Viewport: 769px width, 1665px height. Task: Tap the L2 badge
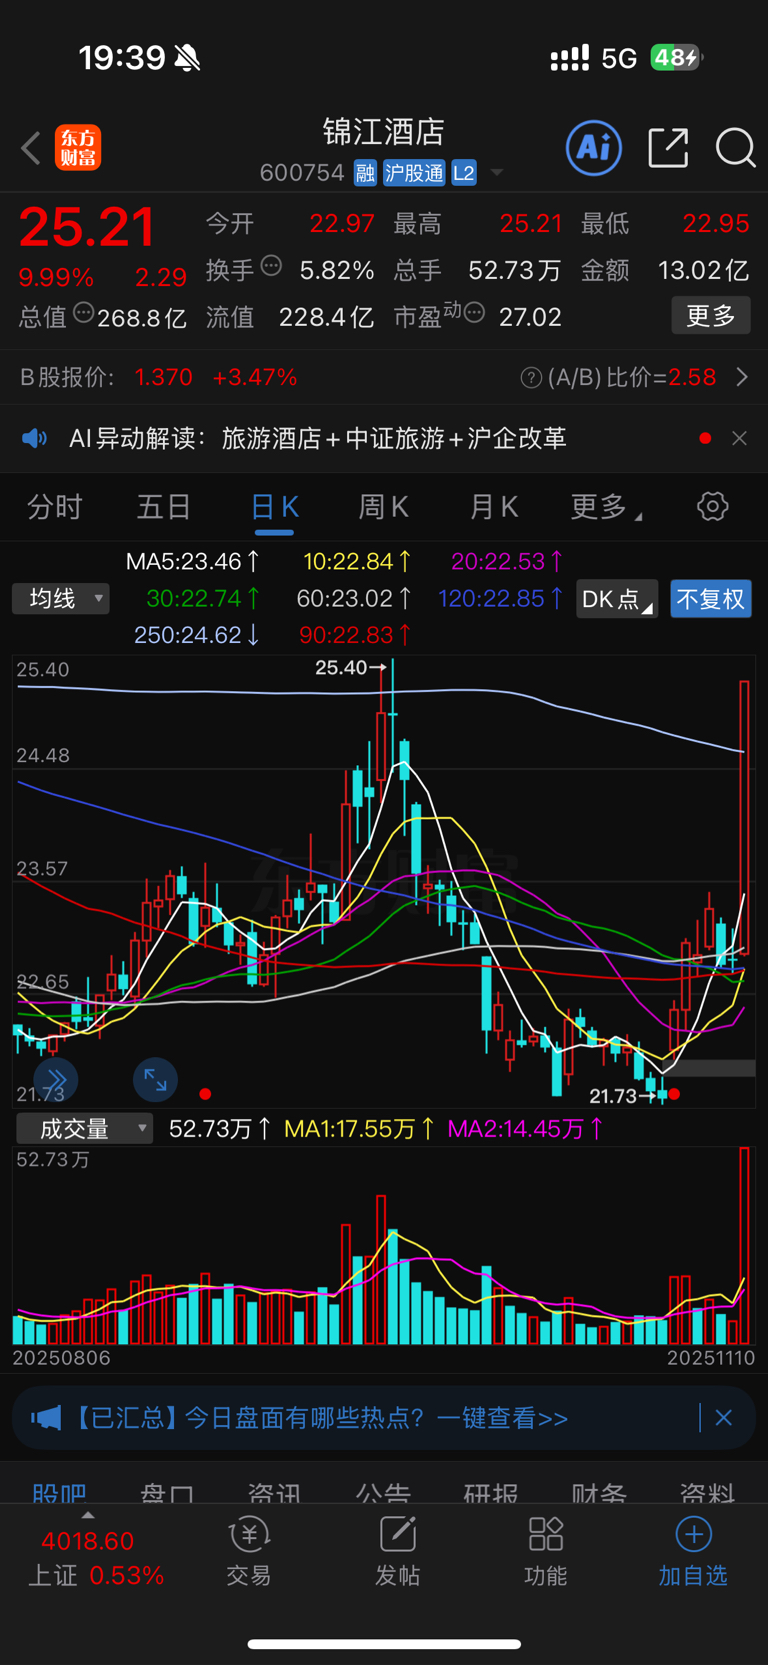[x=464, y=173]
